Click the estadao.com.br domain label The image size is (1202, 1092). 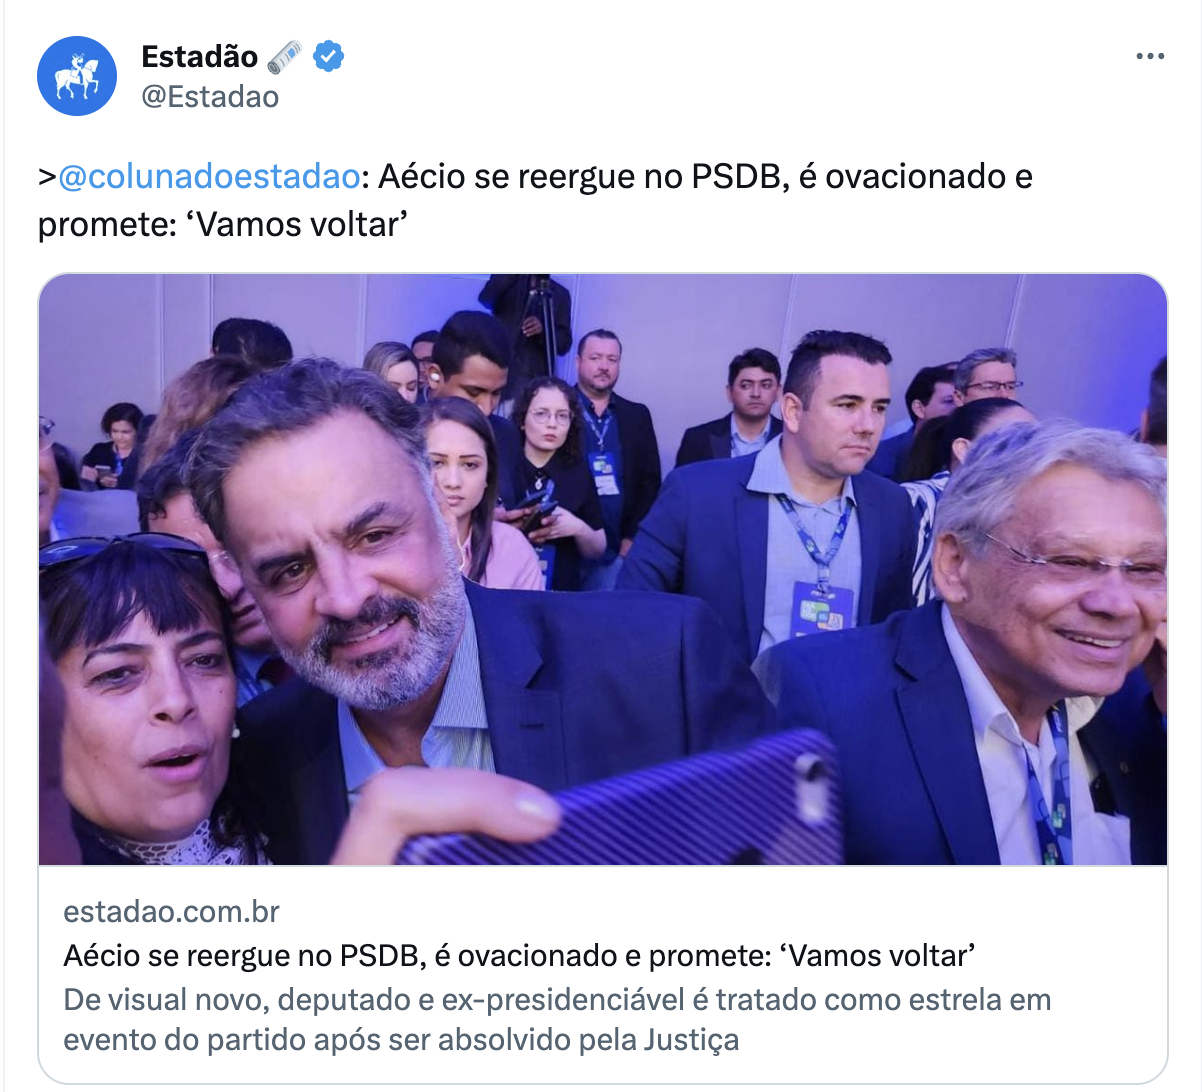[x=171, y=911]
